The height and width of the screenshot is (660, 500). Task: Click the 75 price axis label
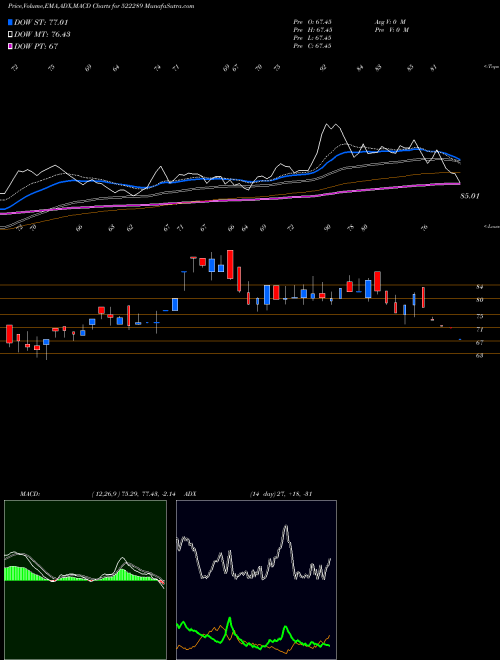479,316
